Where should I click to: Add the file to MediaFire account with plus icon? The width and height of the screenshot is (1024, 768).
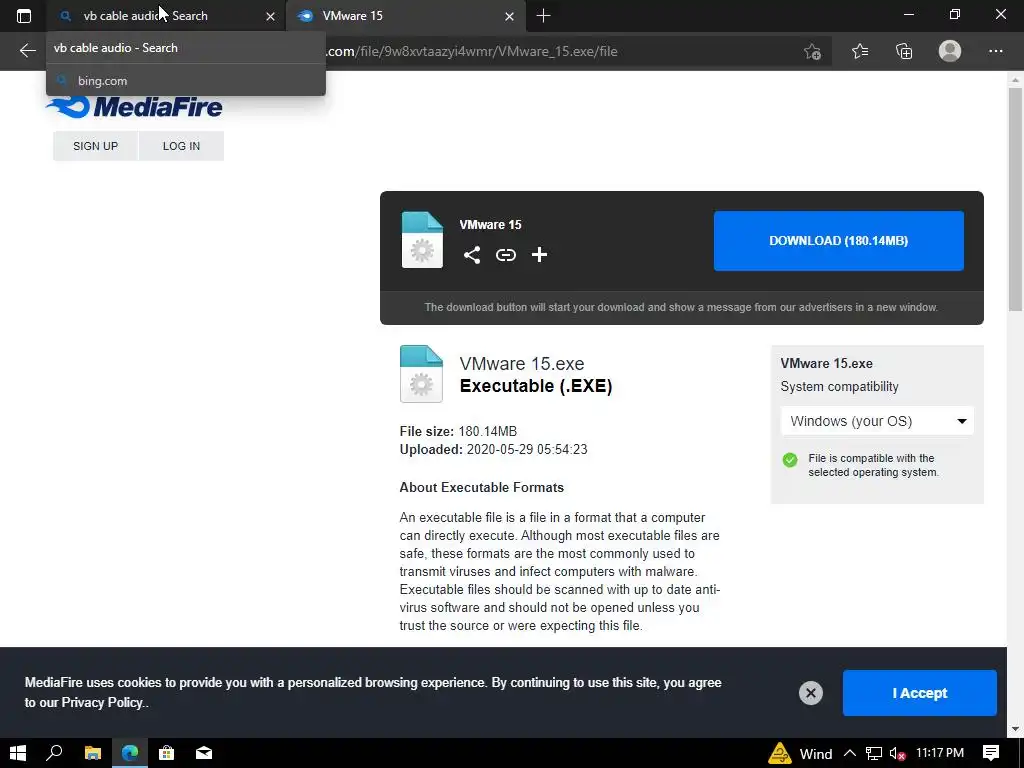tap(539, 255)
